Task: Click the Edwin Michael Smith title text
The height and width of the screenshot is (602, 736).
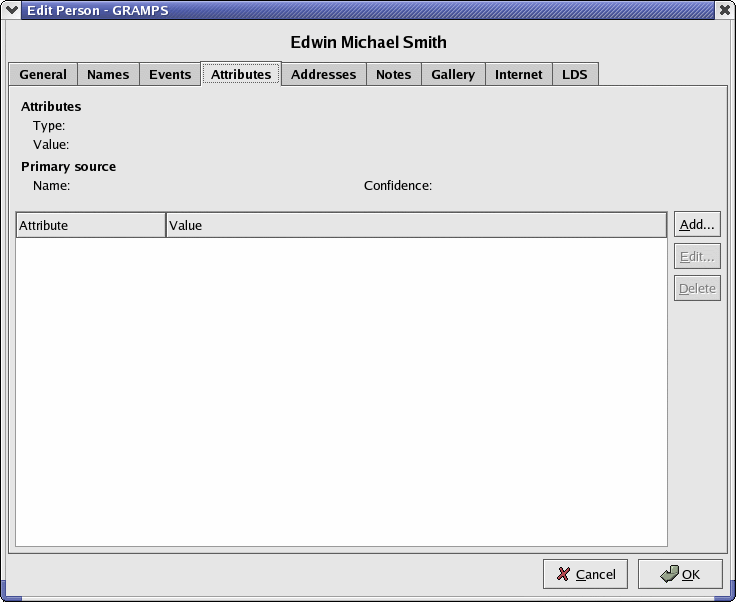Action: pyautogui.click(x=368, y=42)
